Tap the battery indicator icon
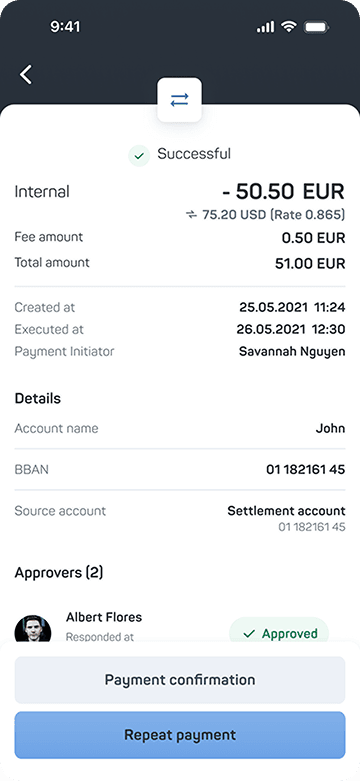Viewport: 360px width, 781px height. 316,27
